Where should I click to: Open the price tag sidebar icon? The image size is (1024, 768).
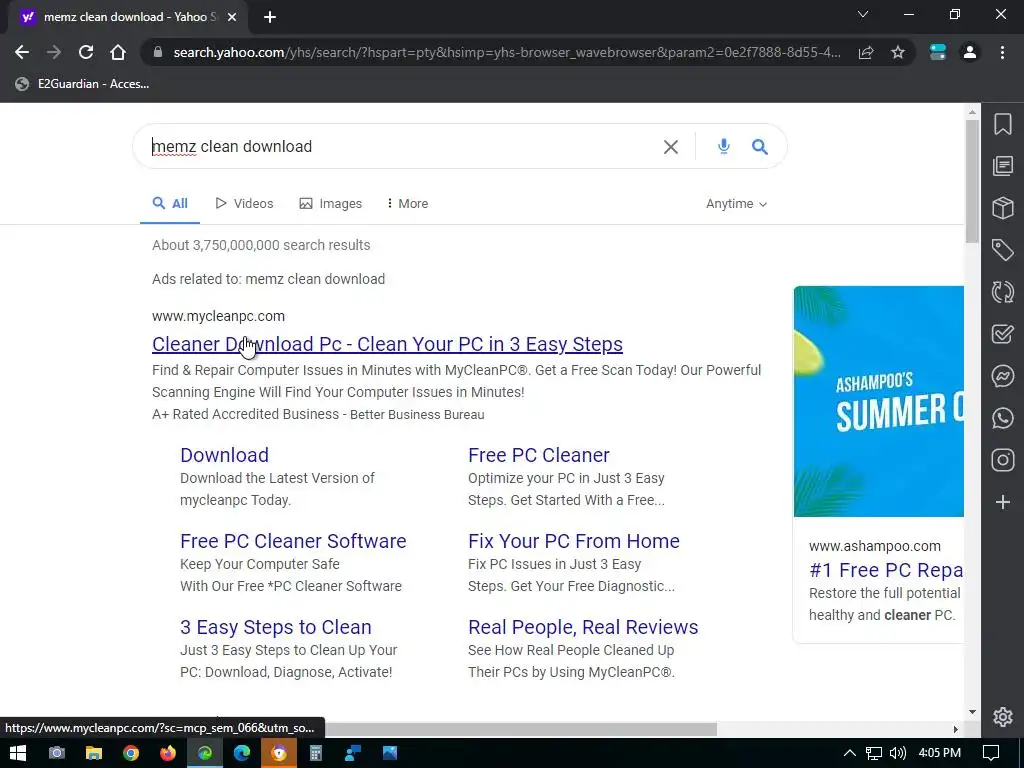tap(1002, 249)
